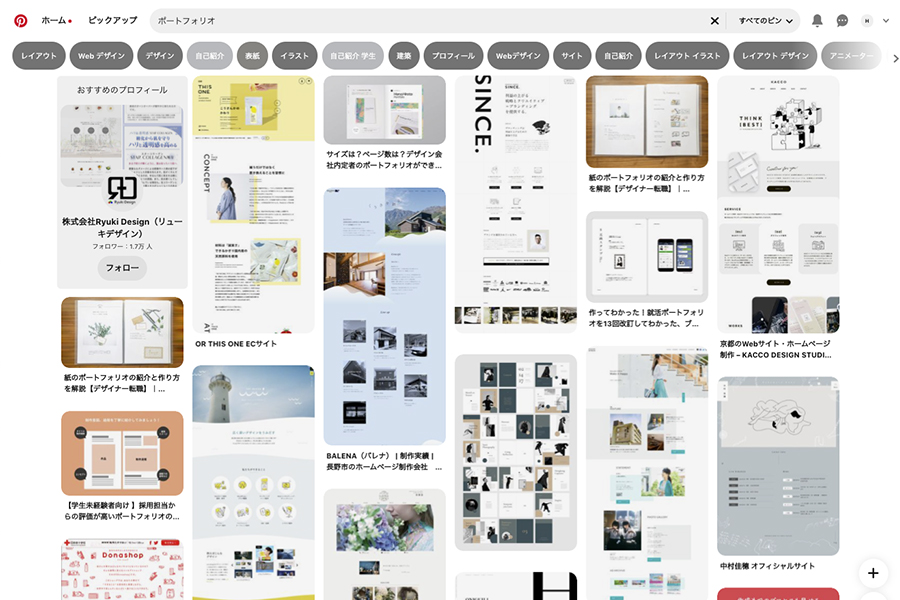Screen dimensions: 900x600
Task: Click the floating plus create button
Action: click(874, 573)
